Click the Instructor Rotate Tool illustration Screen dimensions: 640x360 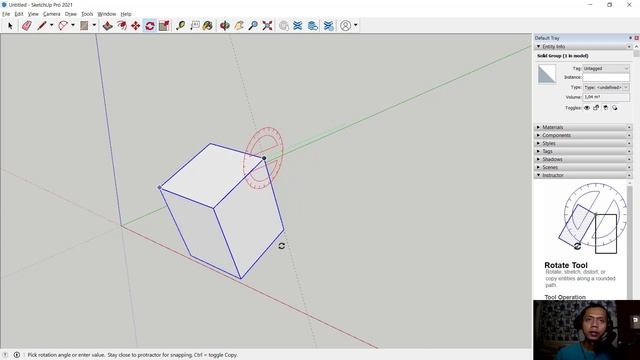coord(592,218)
